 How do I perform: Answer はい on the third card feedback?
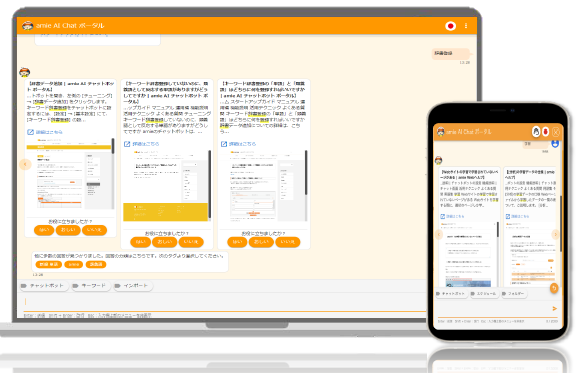[x=237, y=242]
